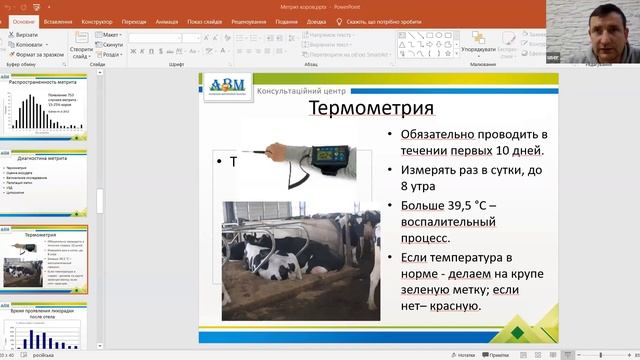The width and height of the screenshot is (640, 360).
Task: Open the Довідка help tab
Action: tap(316, 22)
